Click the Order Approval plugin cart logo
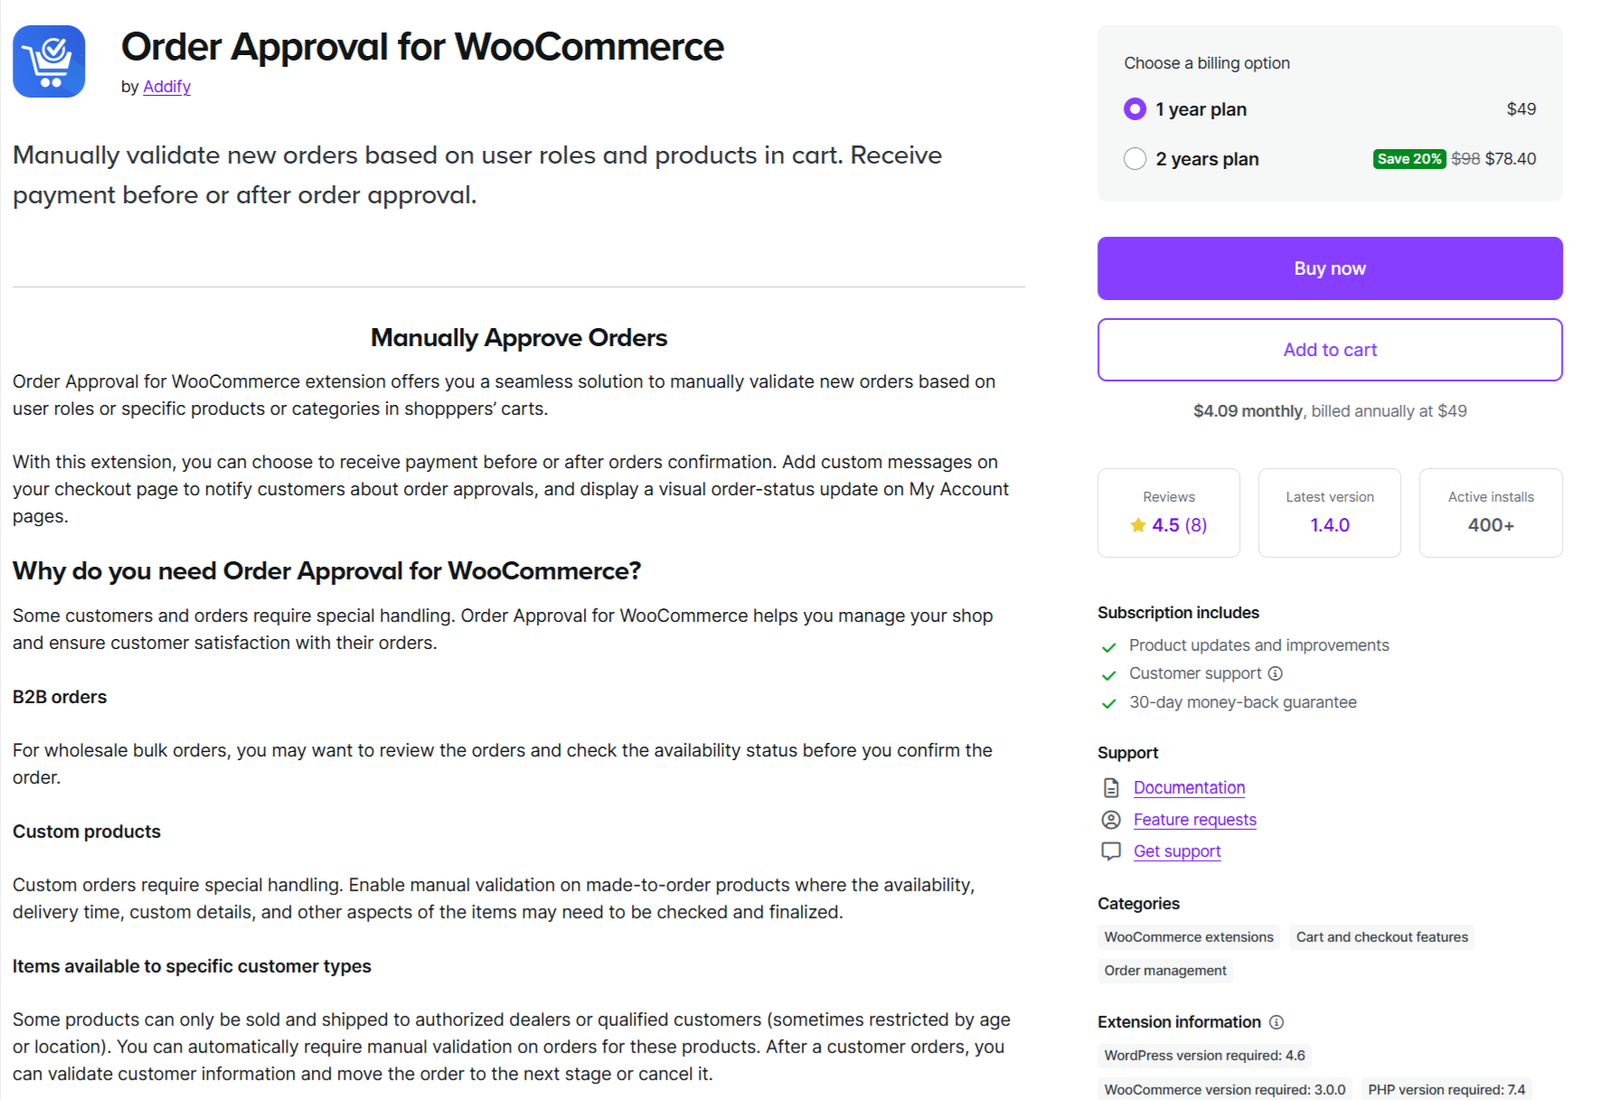Screen dimensions: 1600x1100 click(x=49, y=61)
